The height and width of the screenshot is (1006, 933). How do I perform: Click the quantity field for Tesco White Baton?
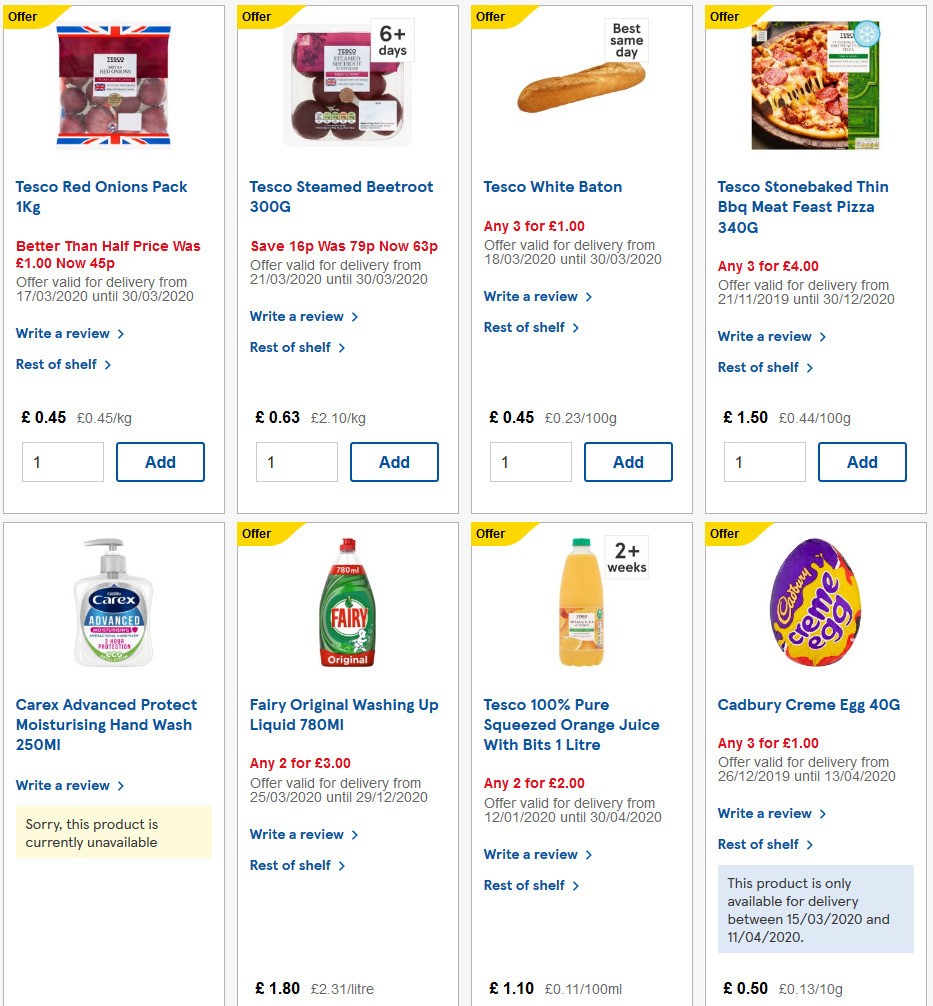point(530,462)
